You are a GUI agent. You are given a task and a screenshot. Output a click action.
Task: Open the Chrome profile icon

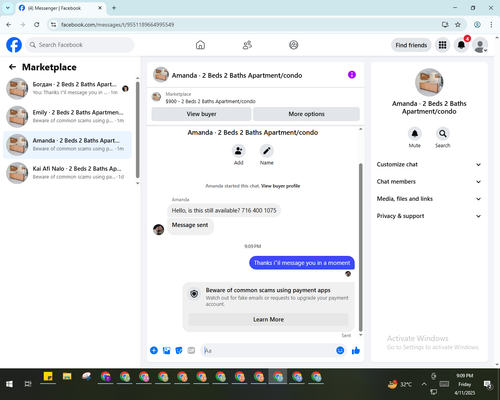(477, 25)
